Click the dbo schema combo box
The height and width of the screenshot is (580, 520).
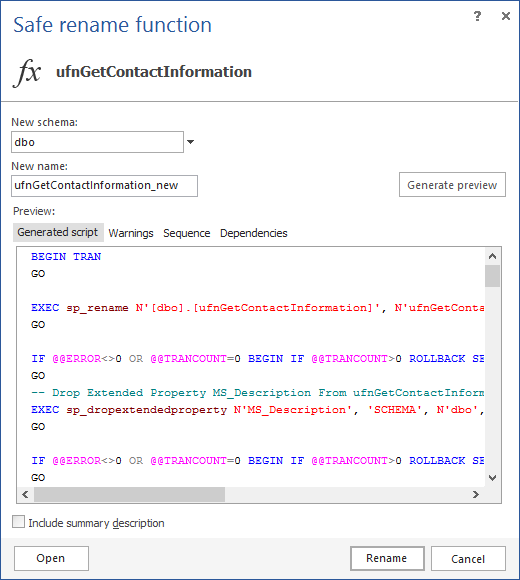[x=97, y=142]
